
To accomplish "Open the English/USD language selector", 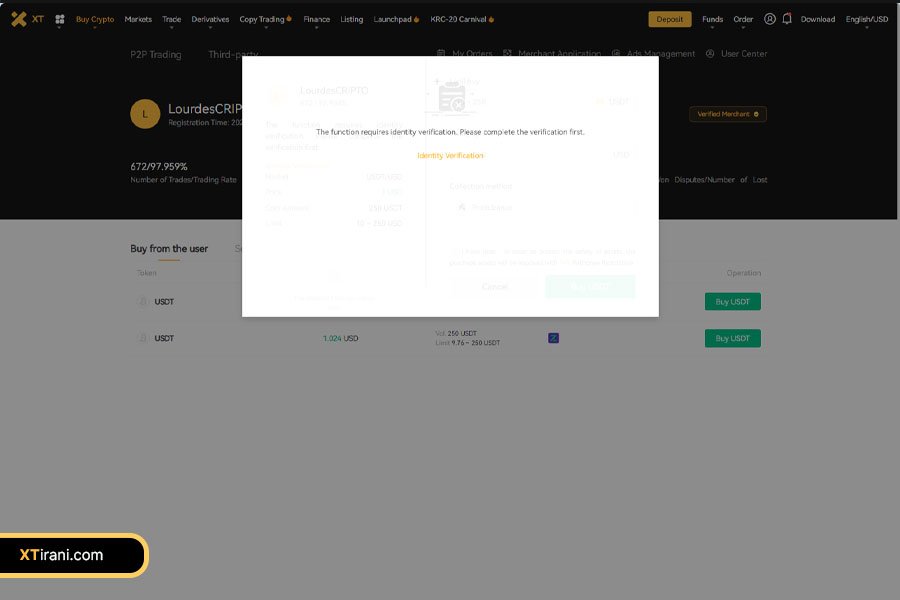I will coord(866,19).
